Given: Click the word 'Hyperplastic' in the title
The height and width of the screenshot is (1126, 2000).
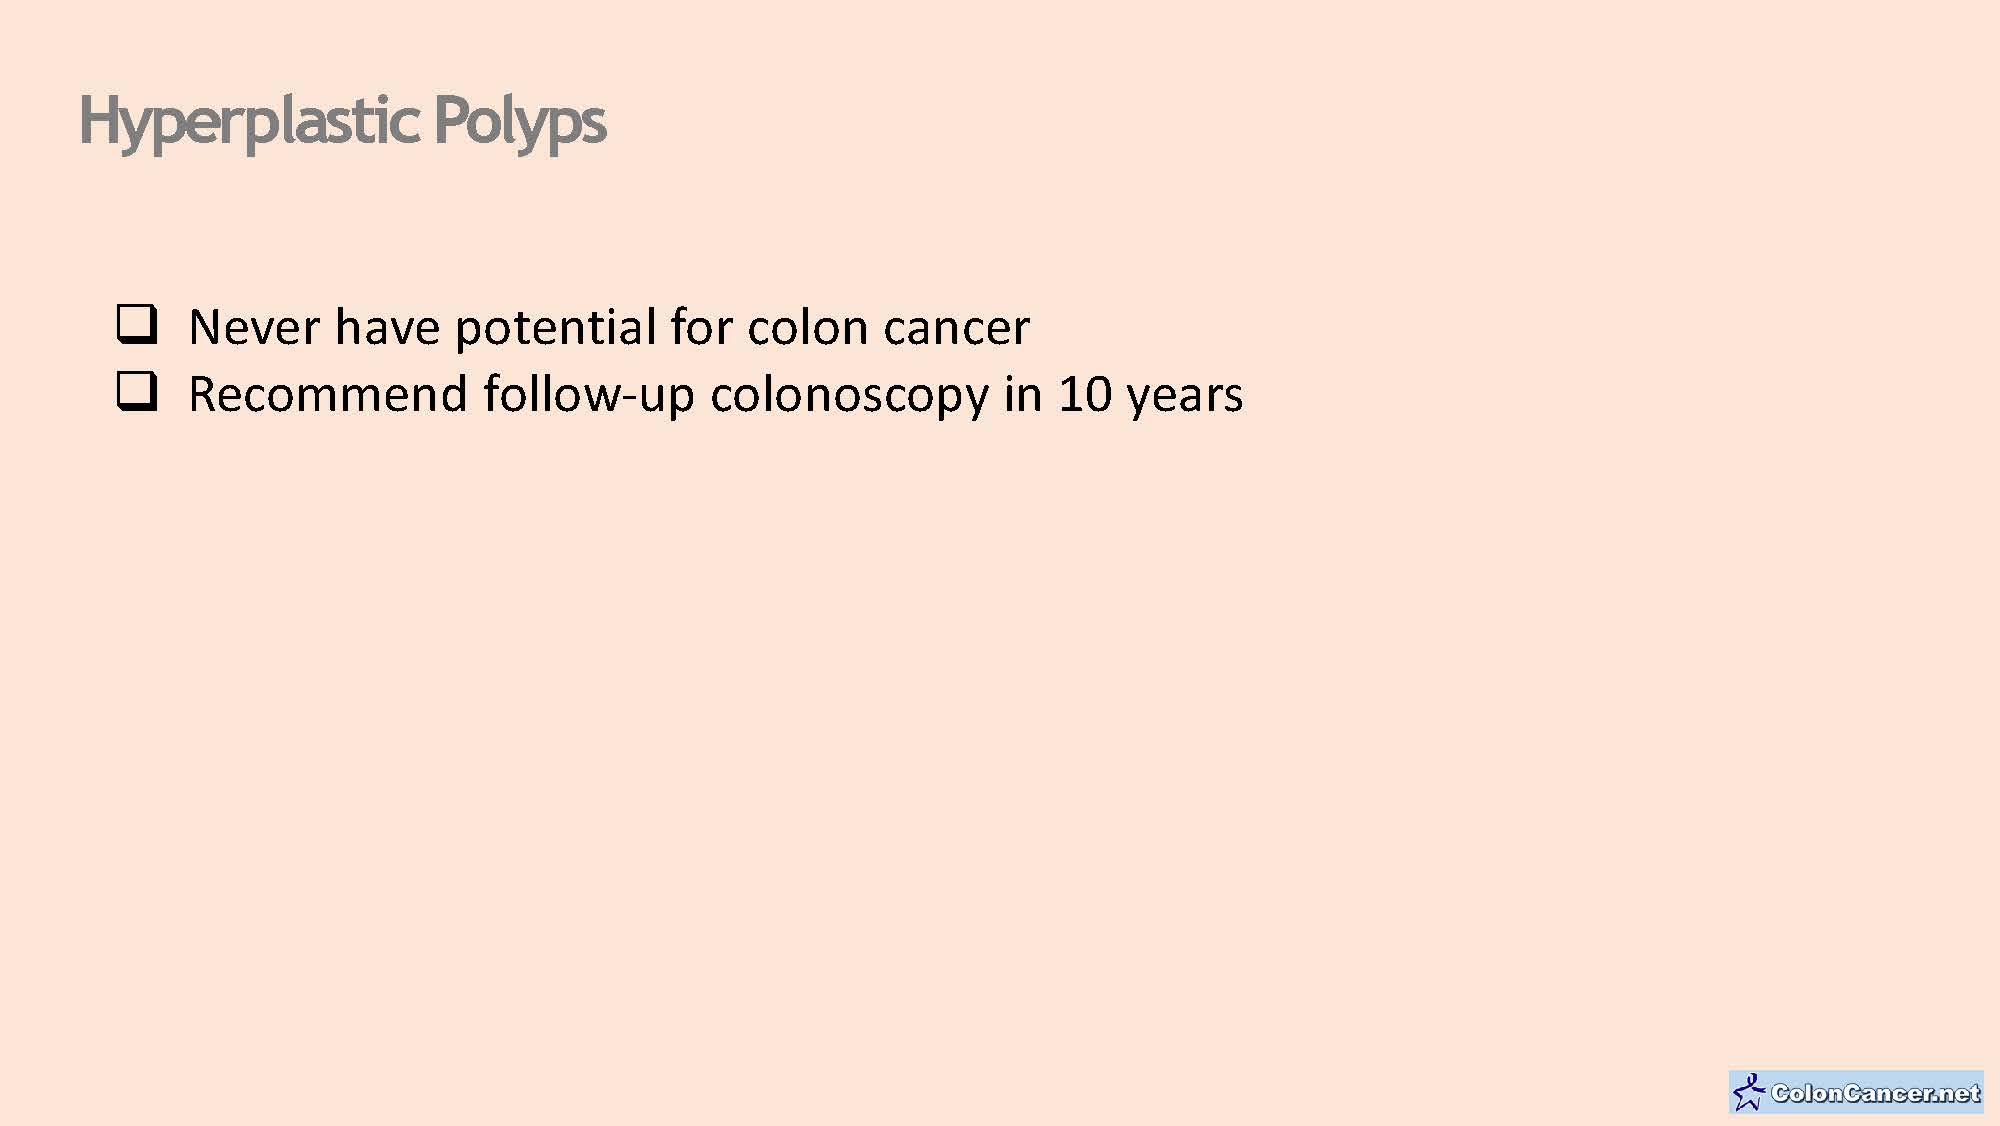Looking at the screenshot, I should click(248, 122).
